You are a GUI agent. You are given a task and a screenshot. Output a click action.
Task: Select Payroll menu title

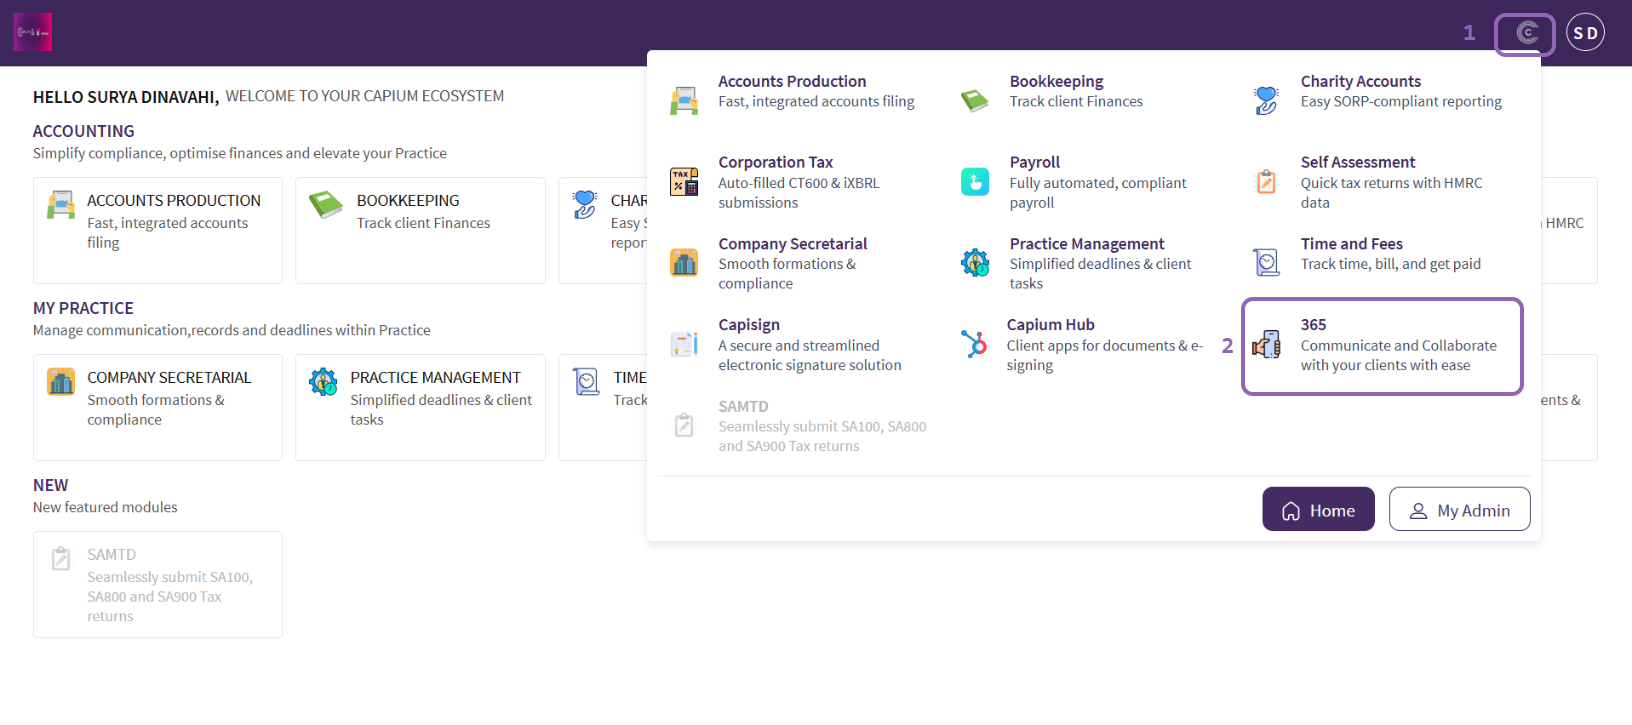point(1034,162)
